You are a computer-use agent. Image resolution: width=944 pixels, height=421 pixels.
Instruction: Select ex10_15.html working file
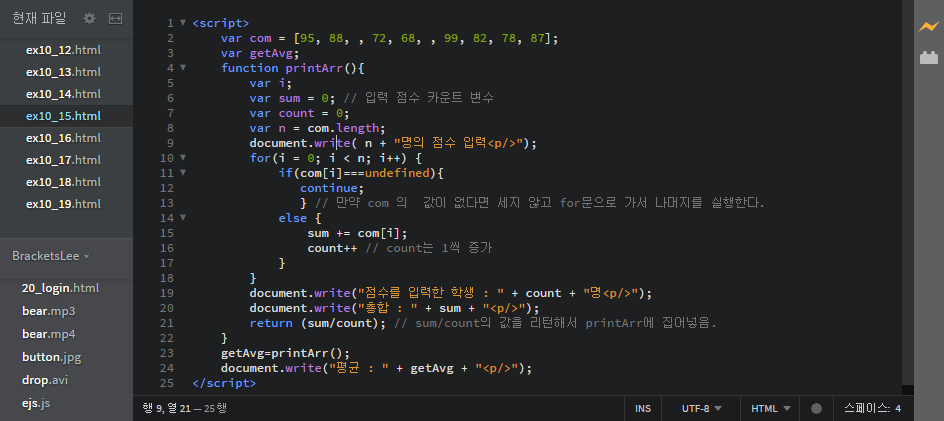[x=66, y=116]
